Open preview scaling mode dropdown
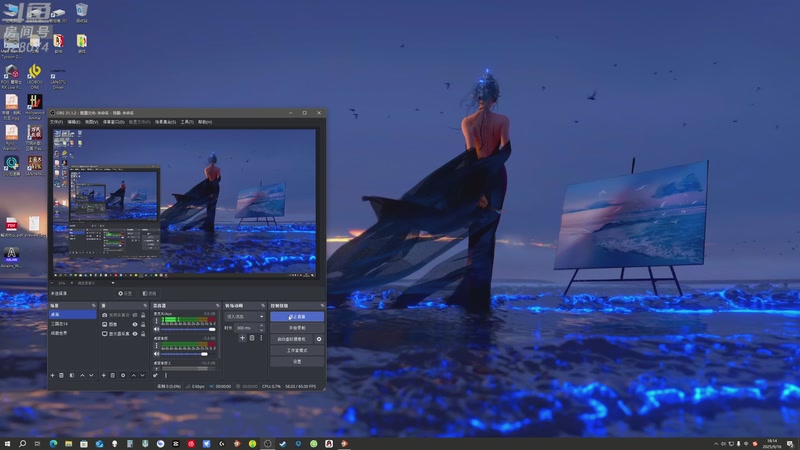Image resolution: width=800 pixels, height=450 pixels. click(x=96, y=283)
